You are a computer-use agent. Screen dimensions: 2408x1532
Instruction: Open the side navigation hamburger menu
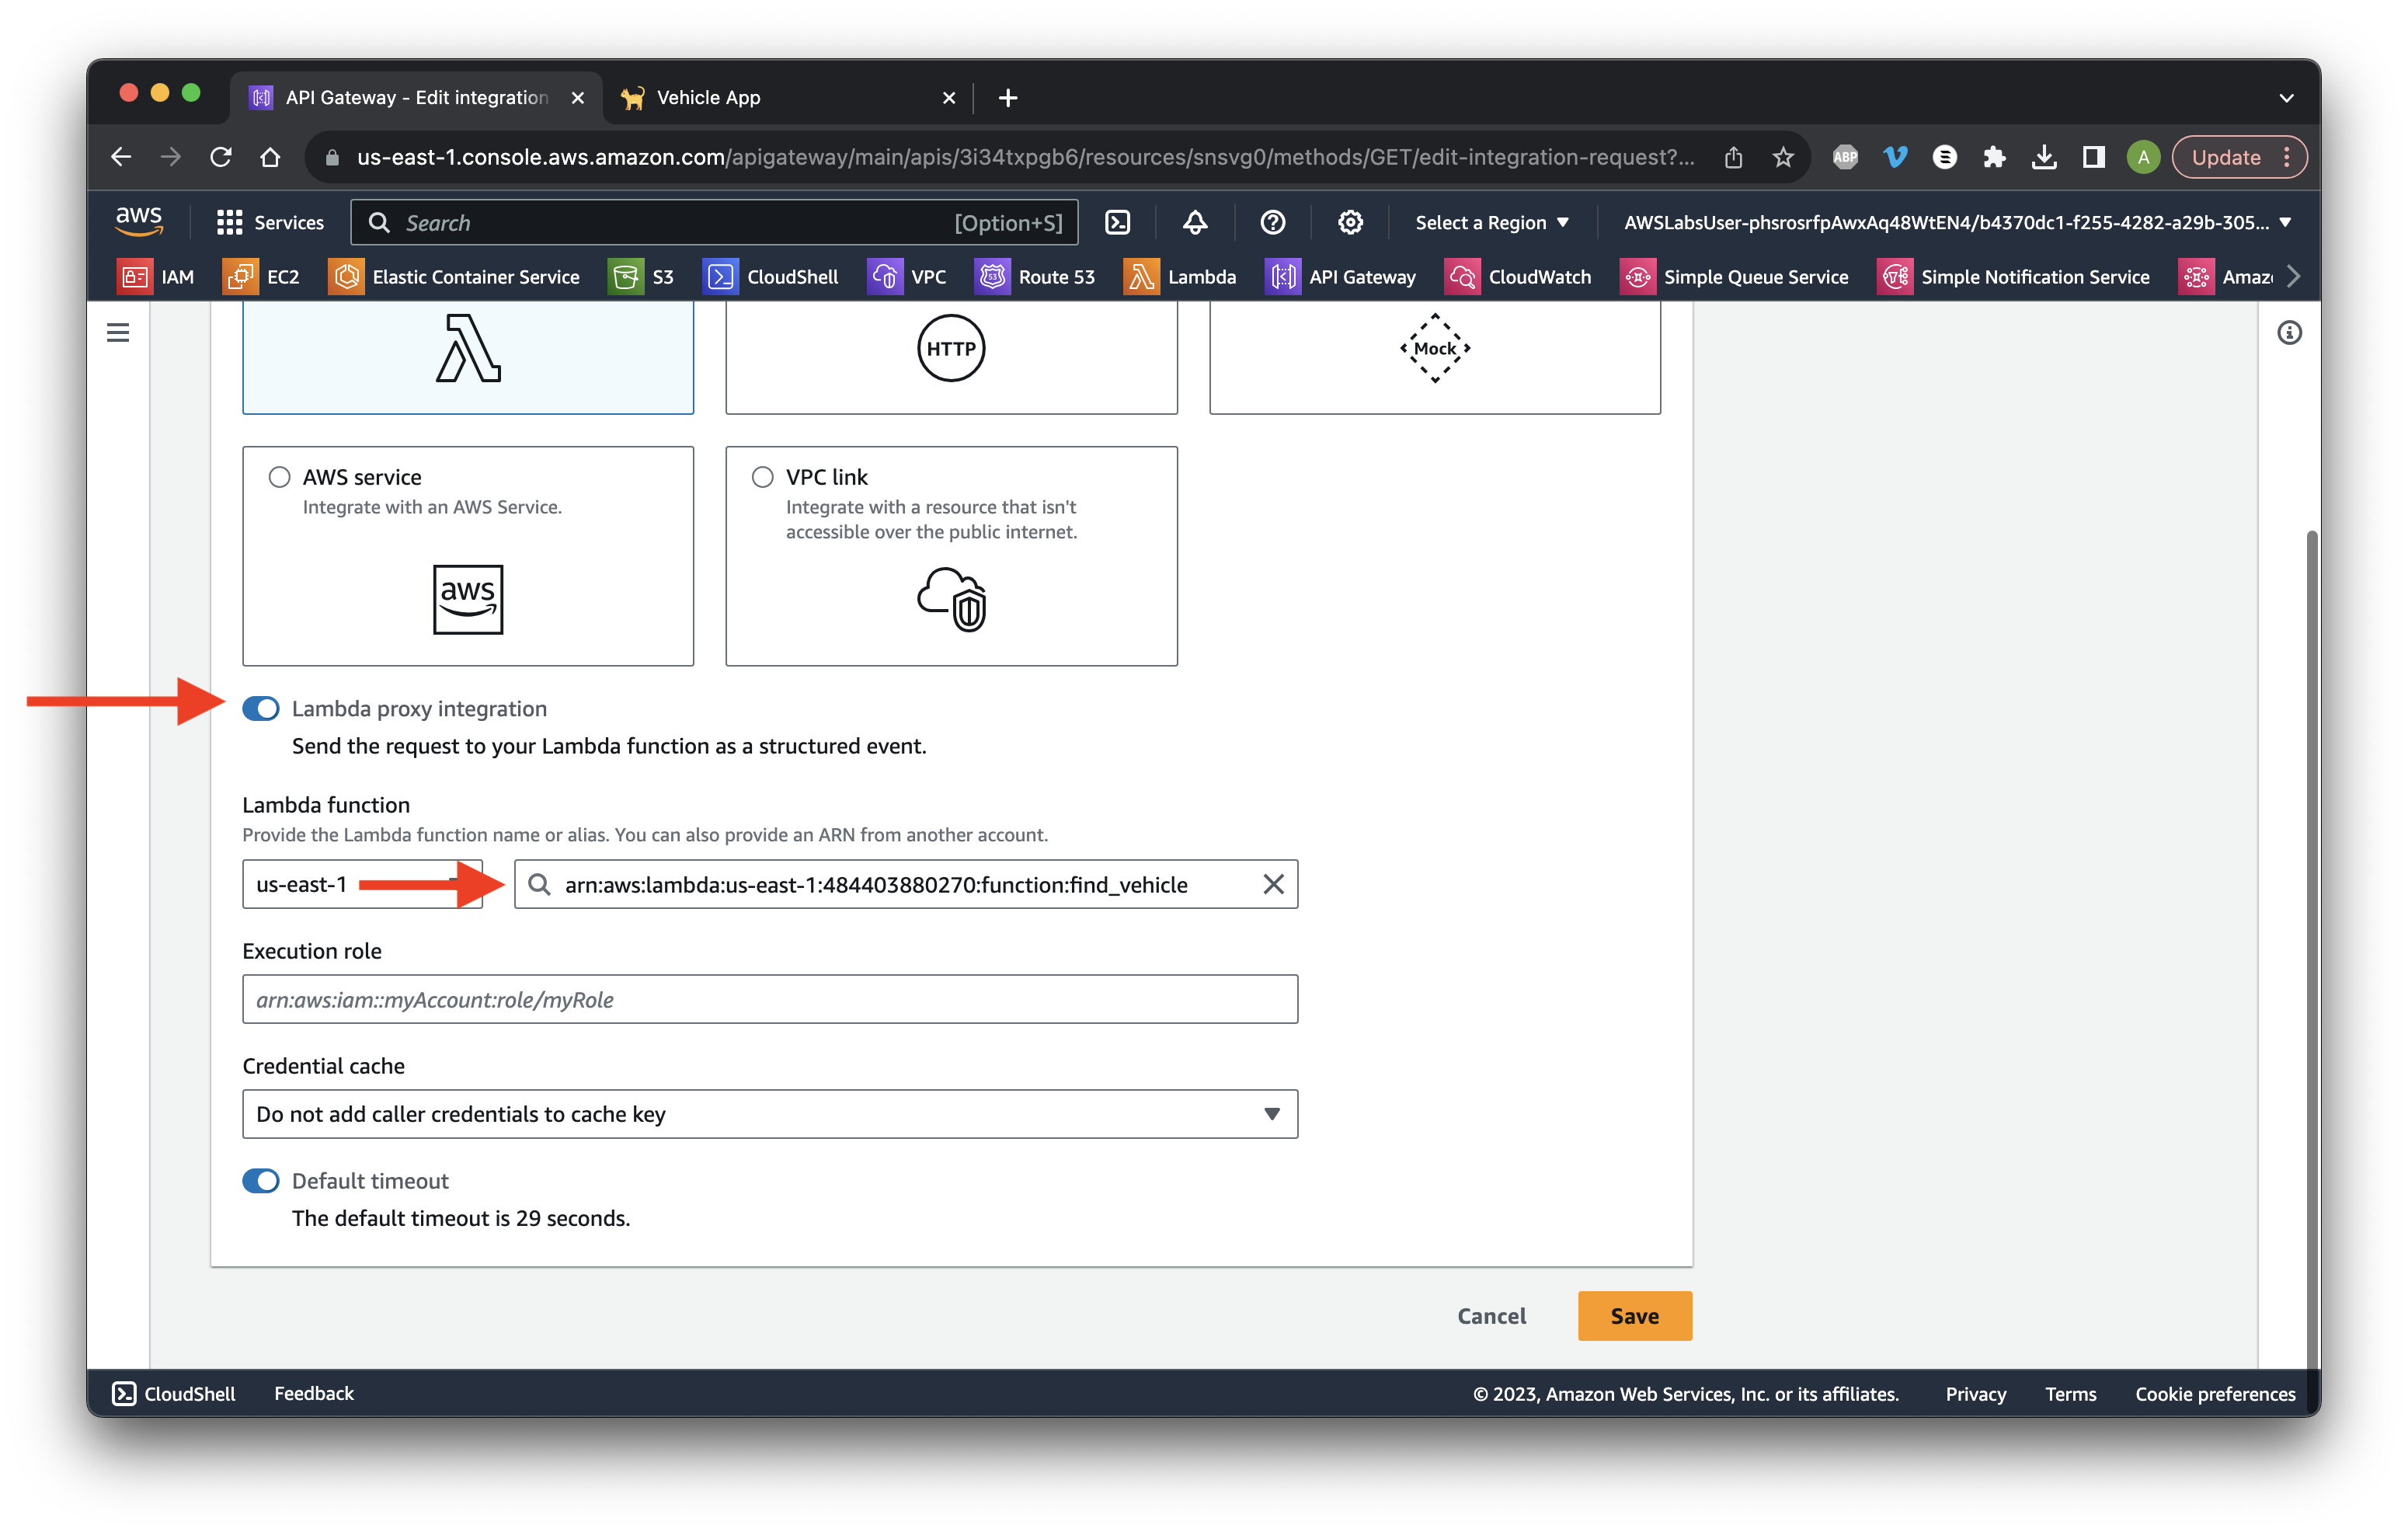[118, 332]
